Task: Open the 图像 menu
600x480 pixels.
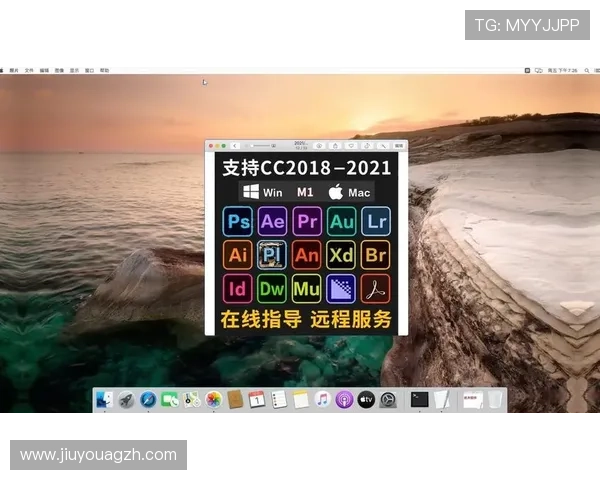Action: click(59, 70)
